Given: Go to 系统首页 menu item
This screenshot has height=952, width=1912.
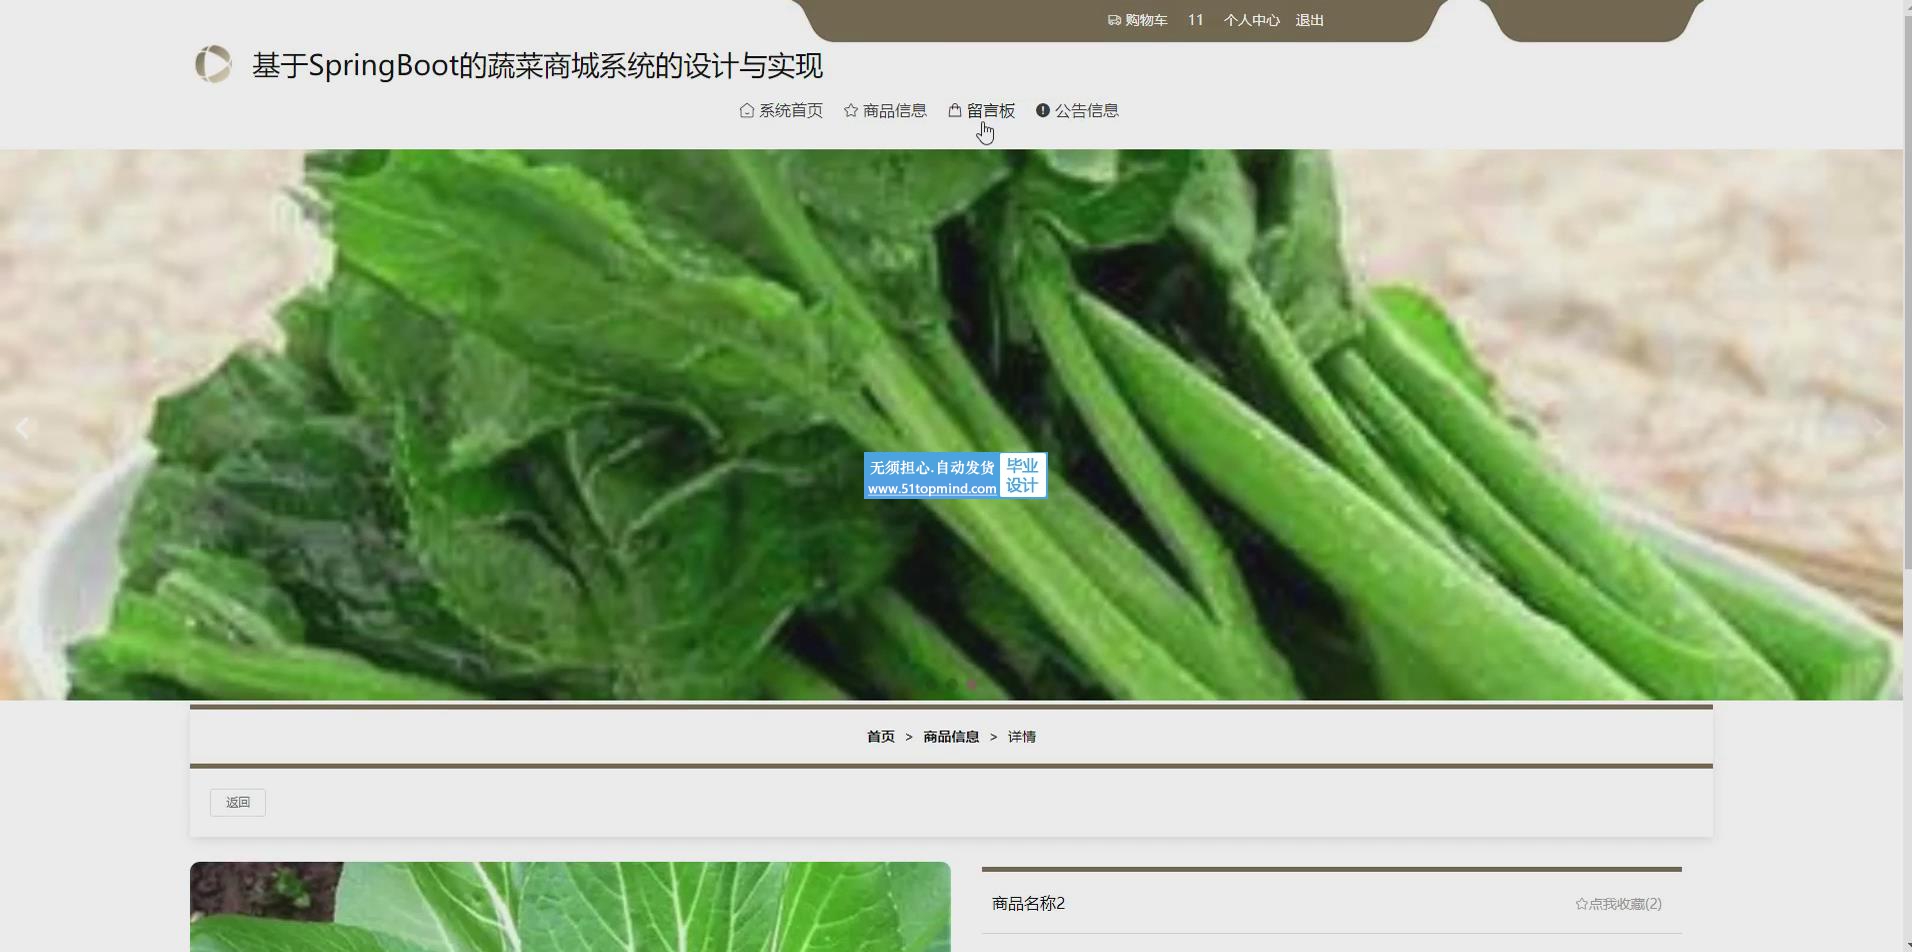Looking at the screenshot, I should point(781,110).
